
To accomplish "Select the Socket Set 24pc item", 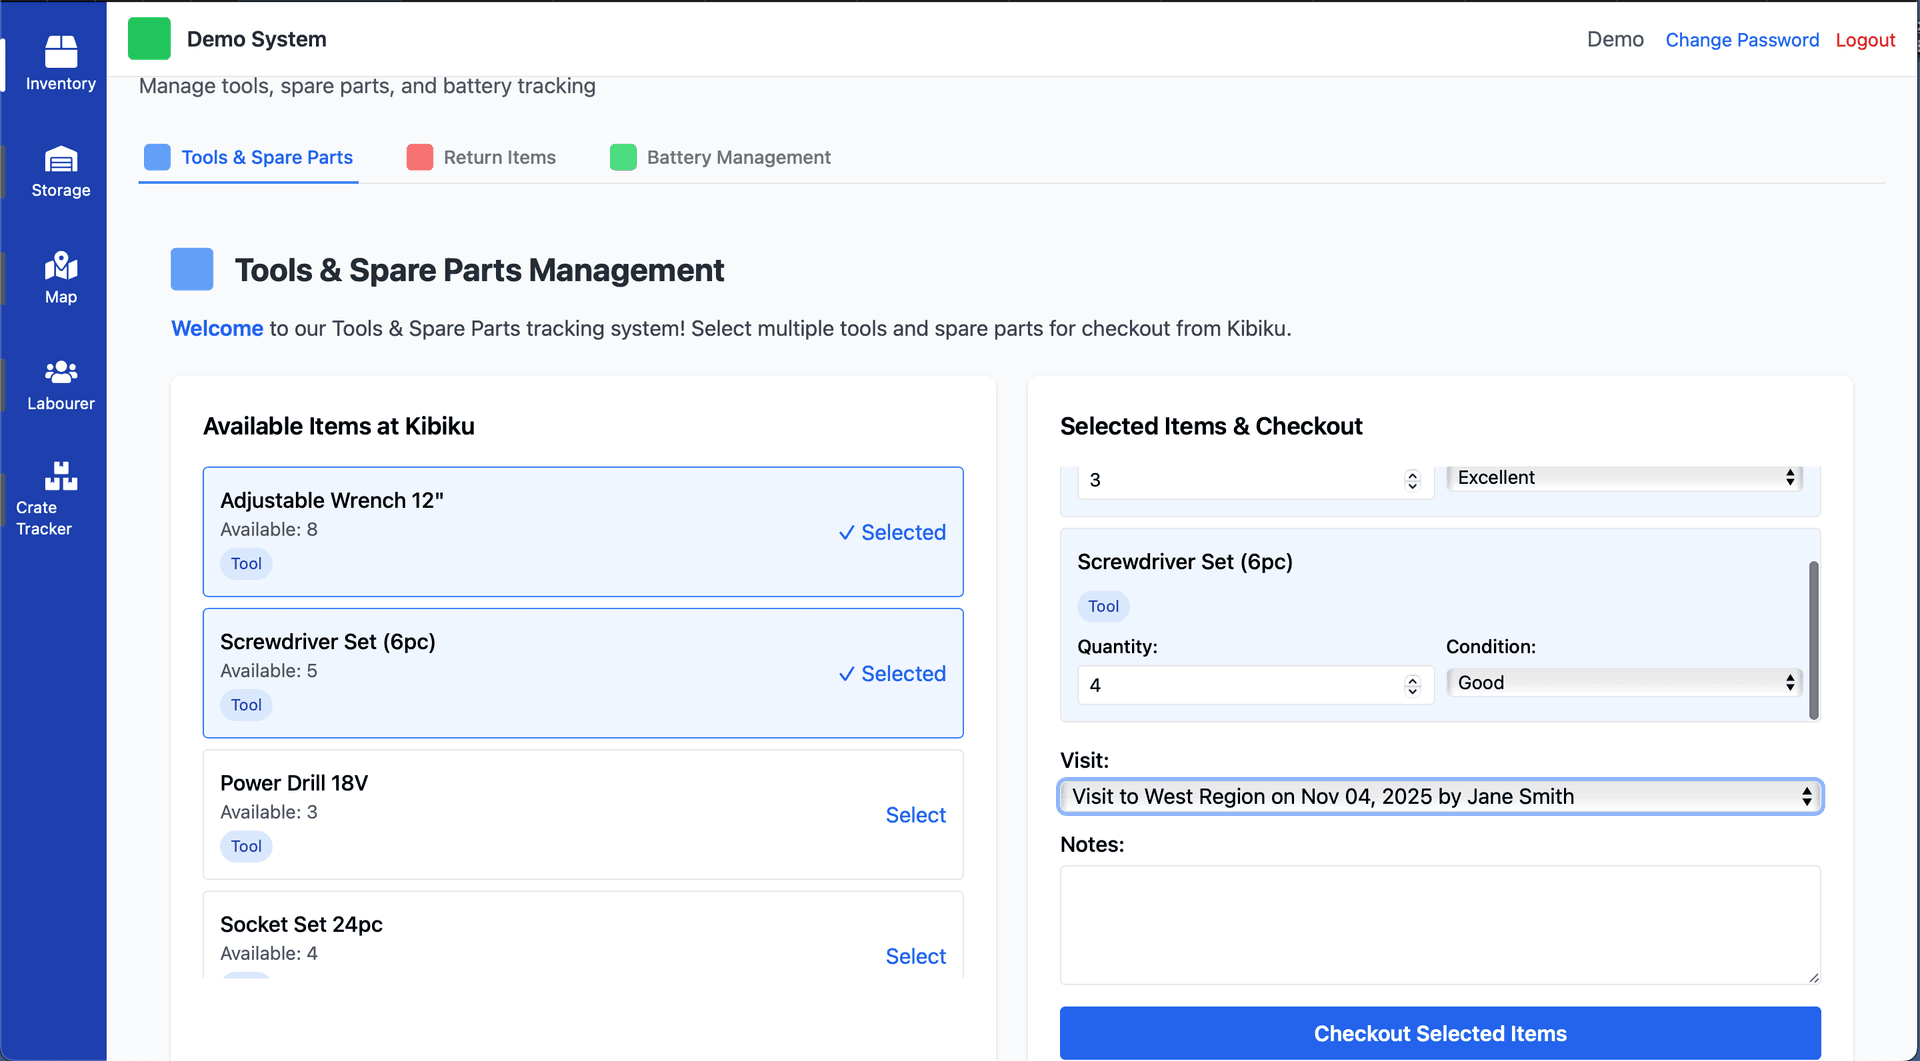I will (x=915, y=956).
